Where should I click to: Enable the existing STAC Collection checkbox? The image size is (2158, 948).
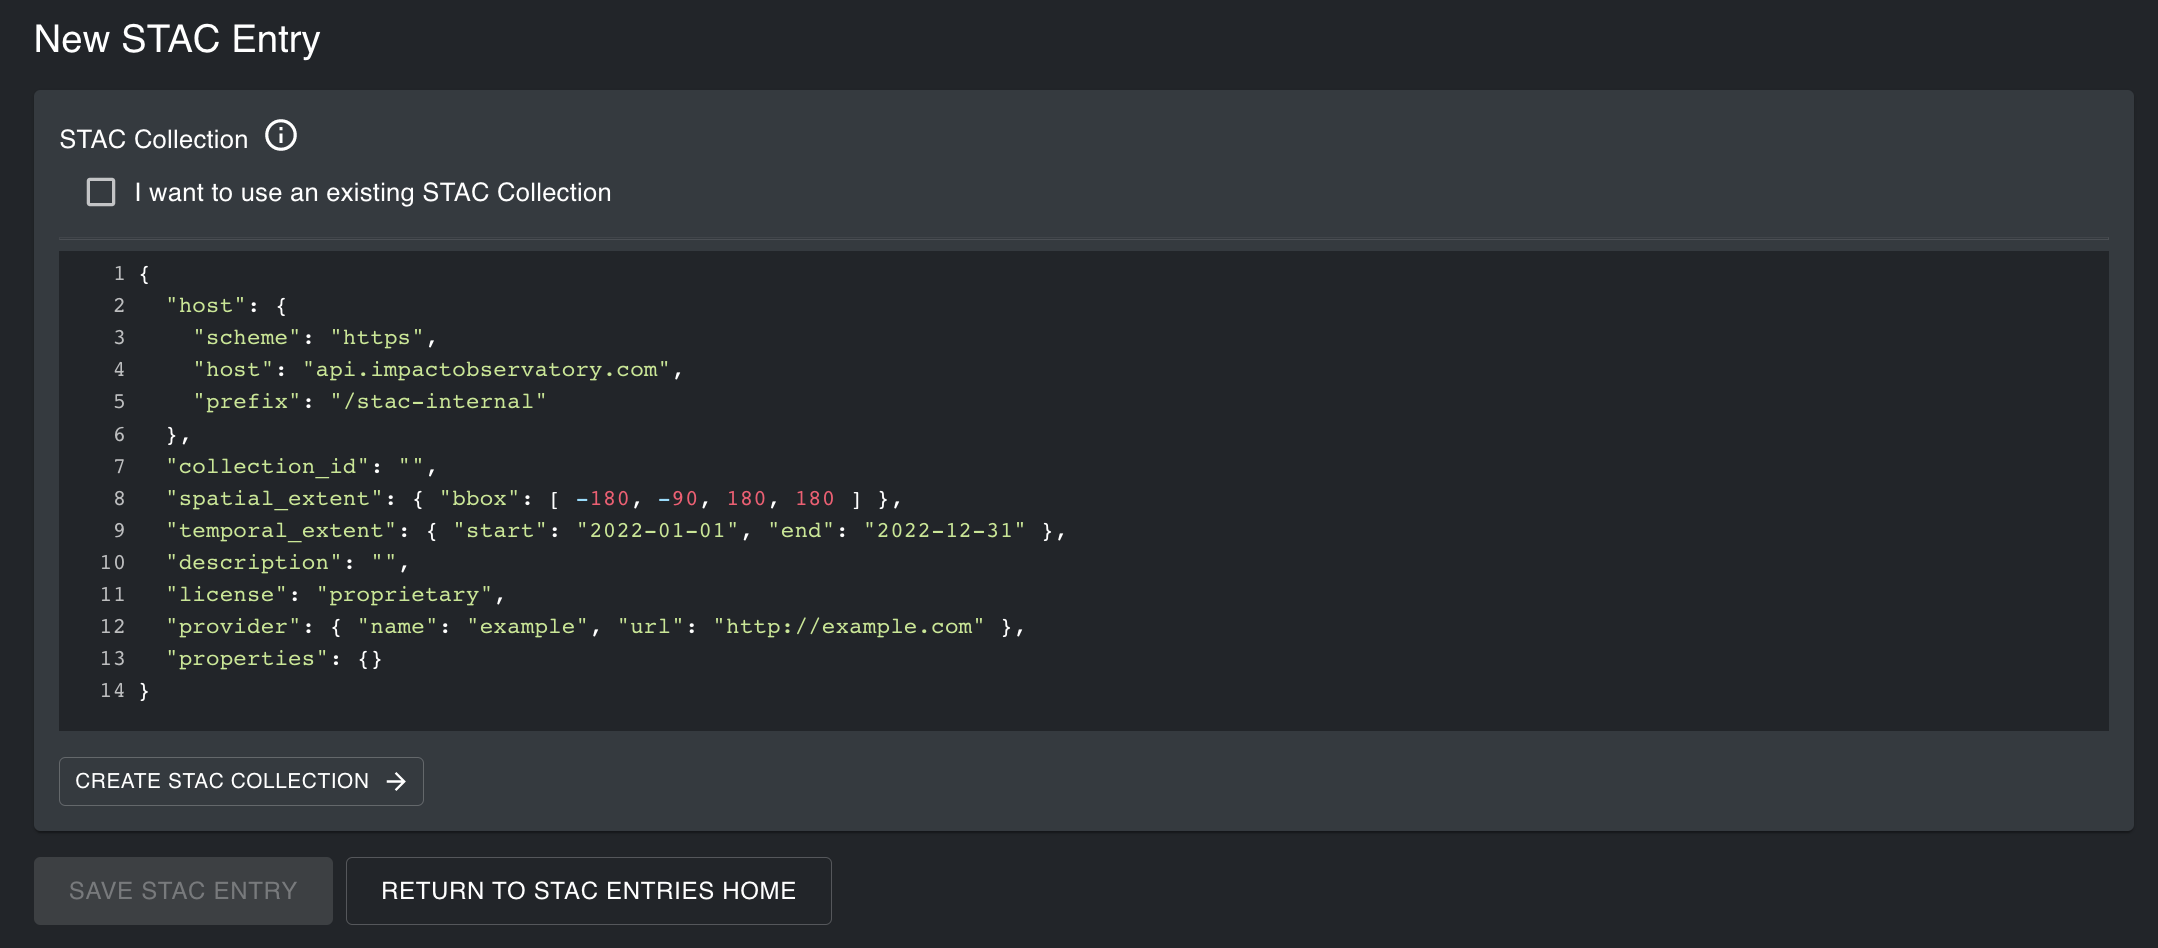(101, 192)
